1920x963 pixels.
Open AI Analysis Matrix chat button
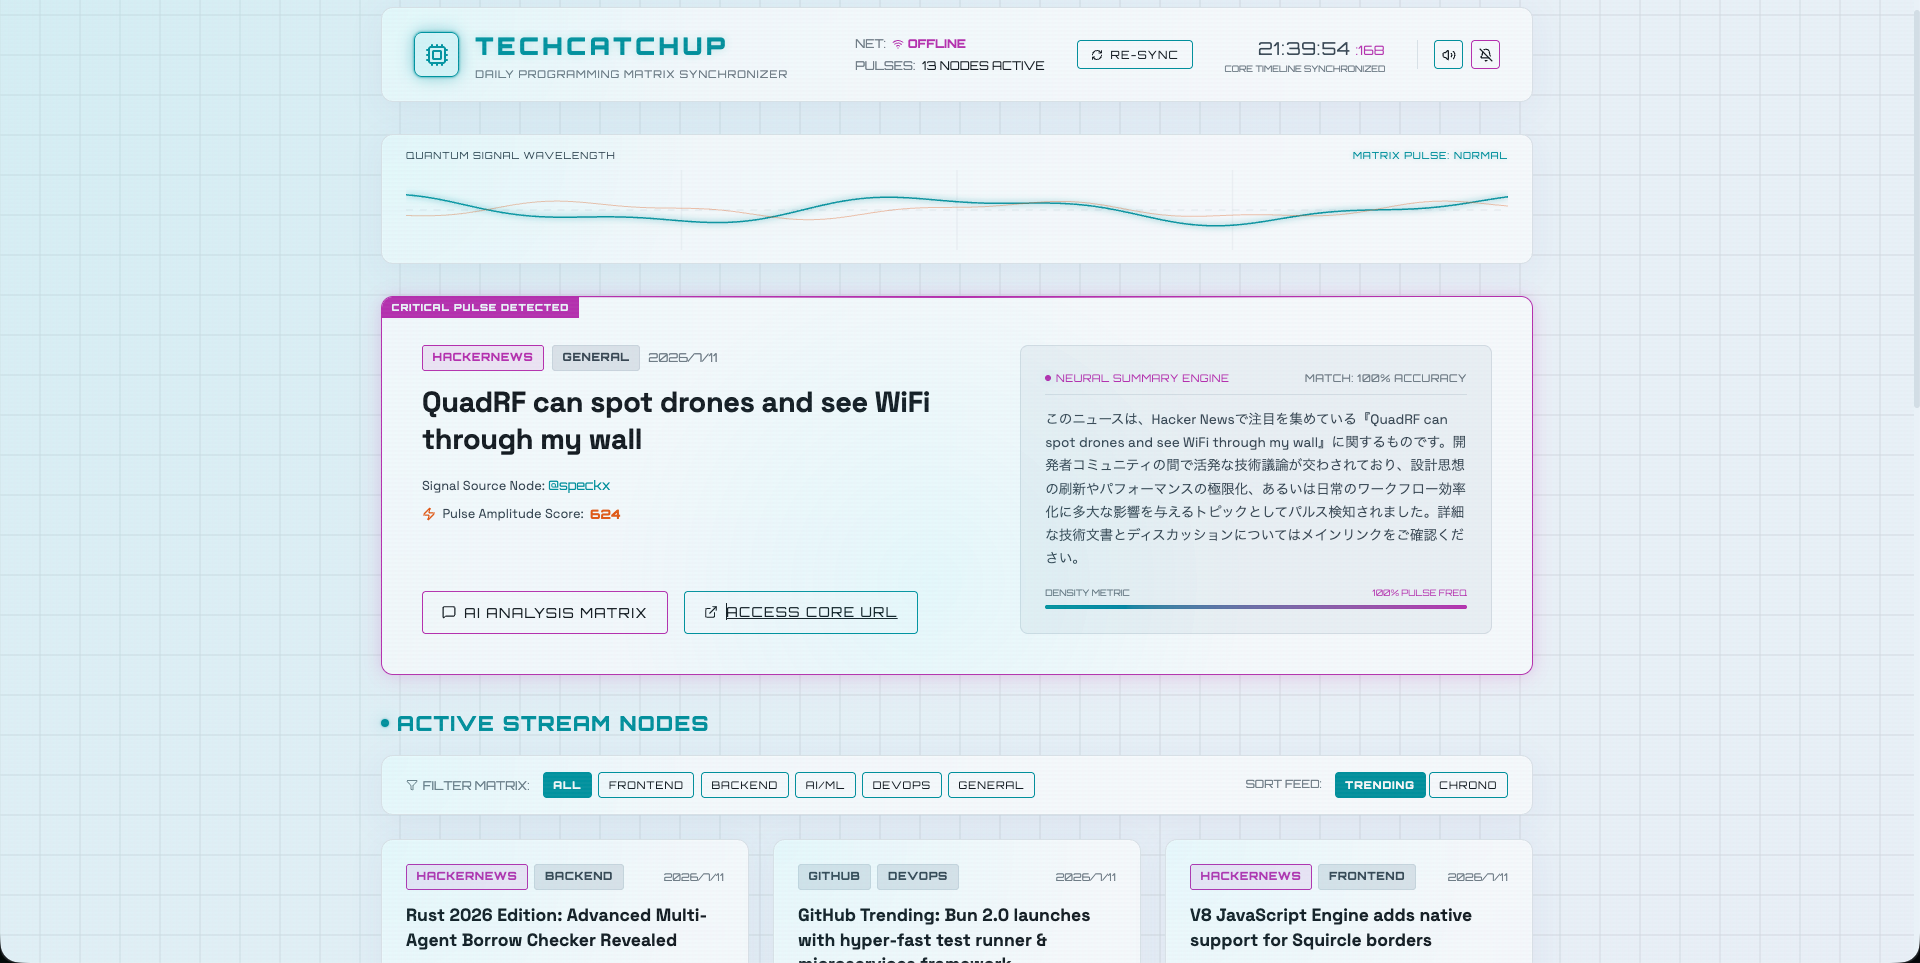[545, 612]
